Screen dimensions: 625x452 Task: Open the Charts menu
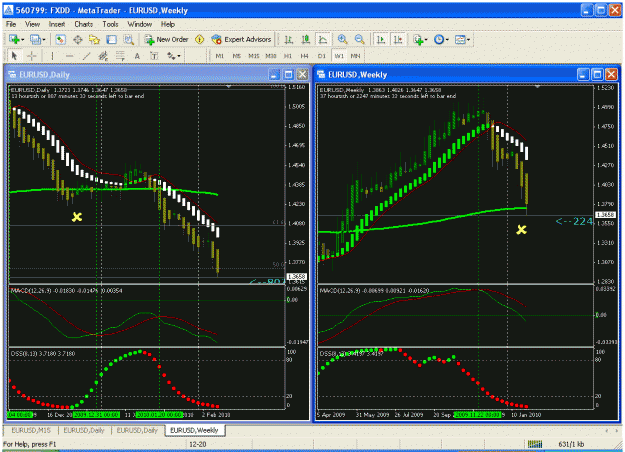83,24
